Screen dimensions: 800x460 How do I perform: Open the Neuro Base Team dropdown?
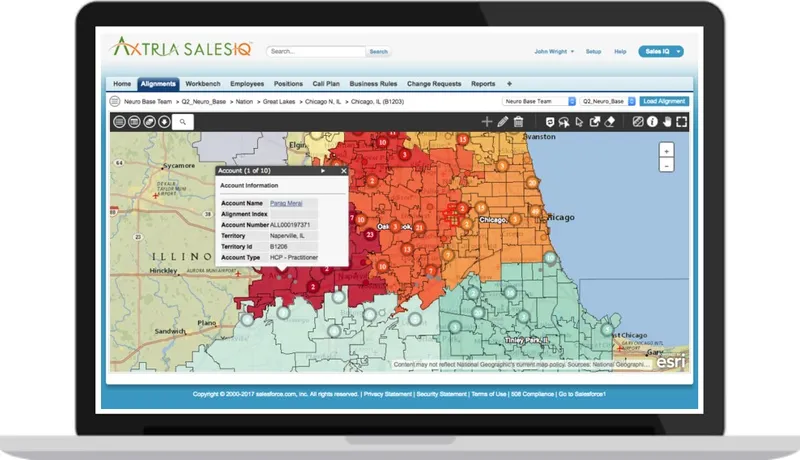click(x=539, y=101)
